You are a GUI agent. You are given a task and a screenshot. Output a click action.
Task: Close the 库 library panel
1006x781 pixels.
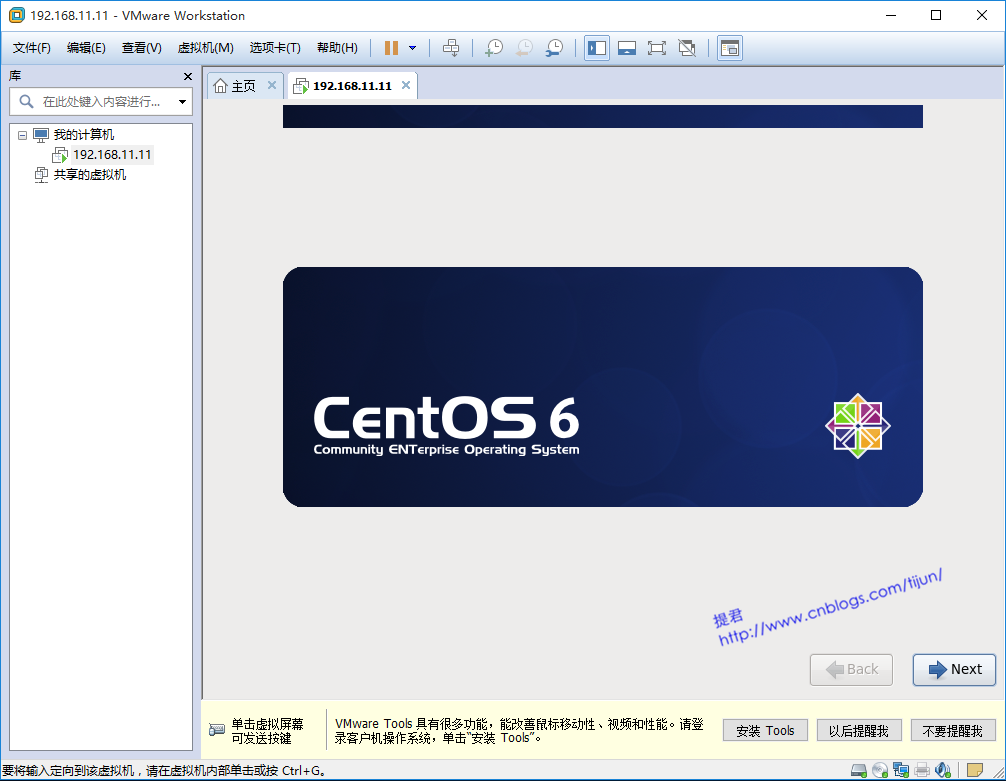pyautogui.click(x=188, y=76)
